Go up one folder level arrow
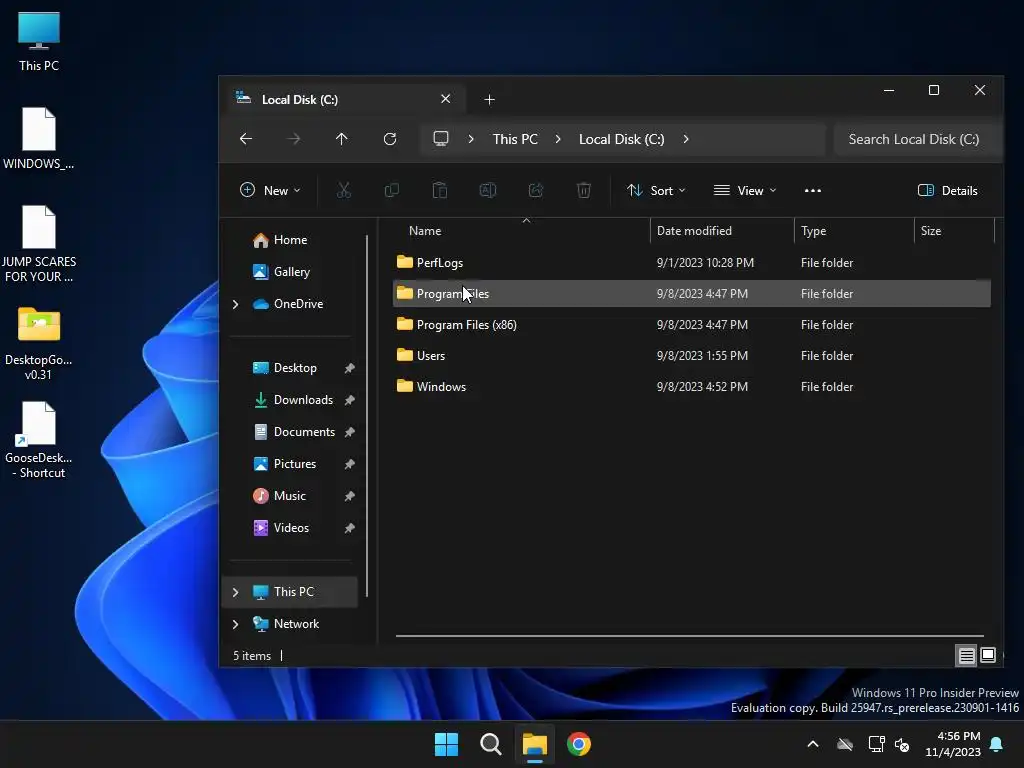Screen dimensions: 1024x768 [342, 138]
